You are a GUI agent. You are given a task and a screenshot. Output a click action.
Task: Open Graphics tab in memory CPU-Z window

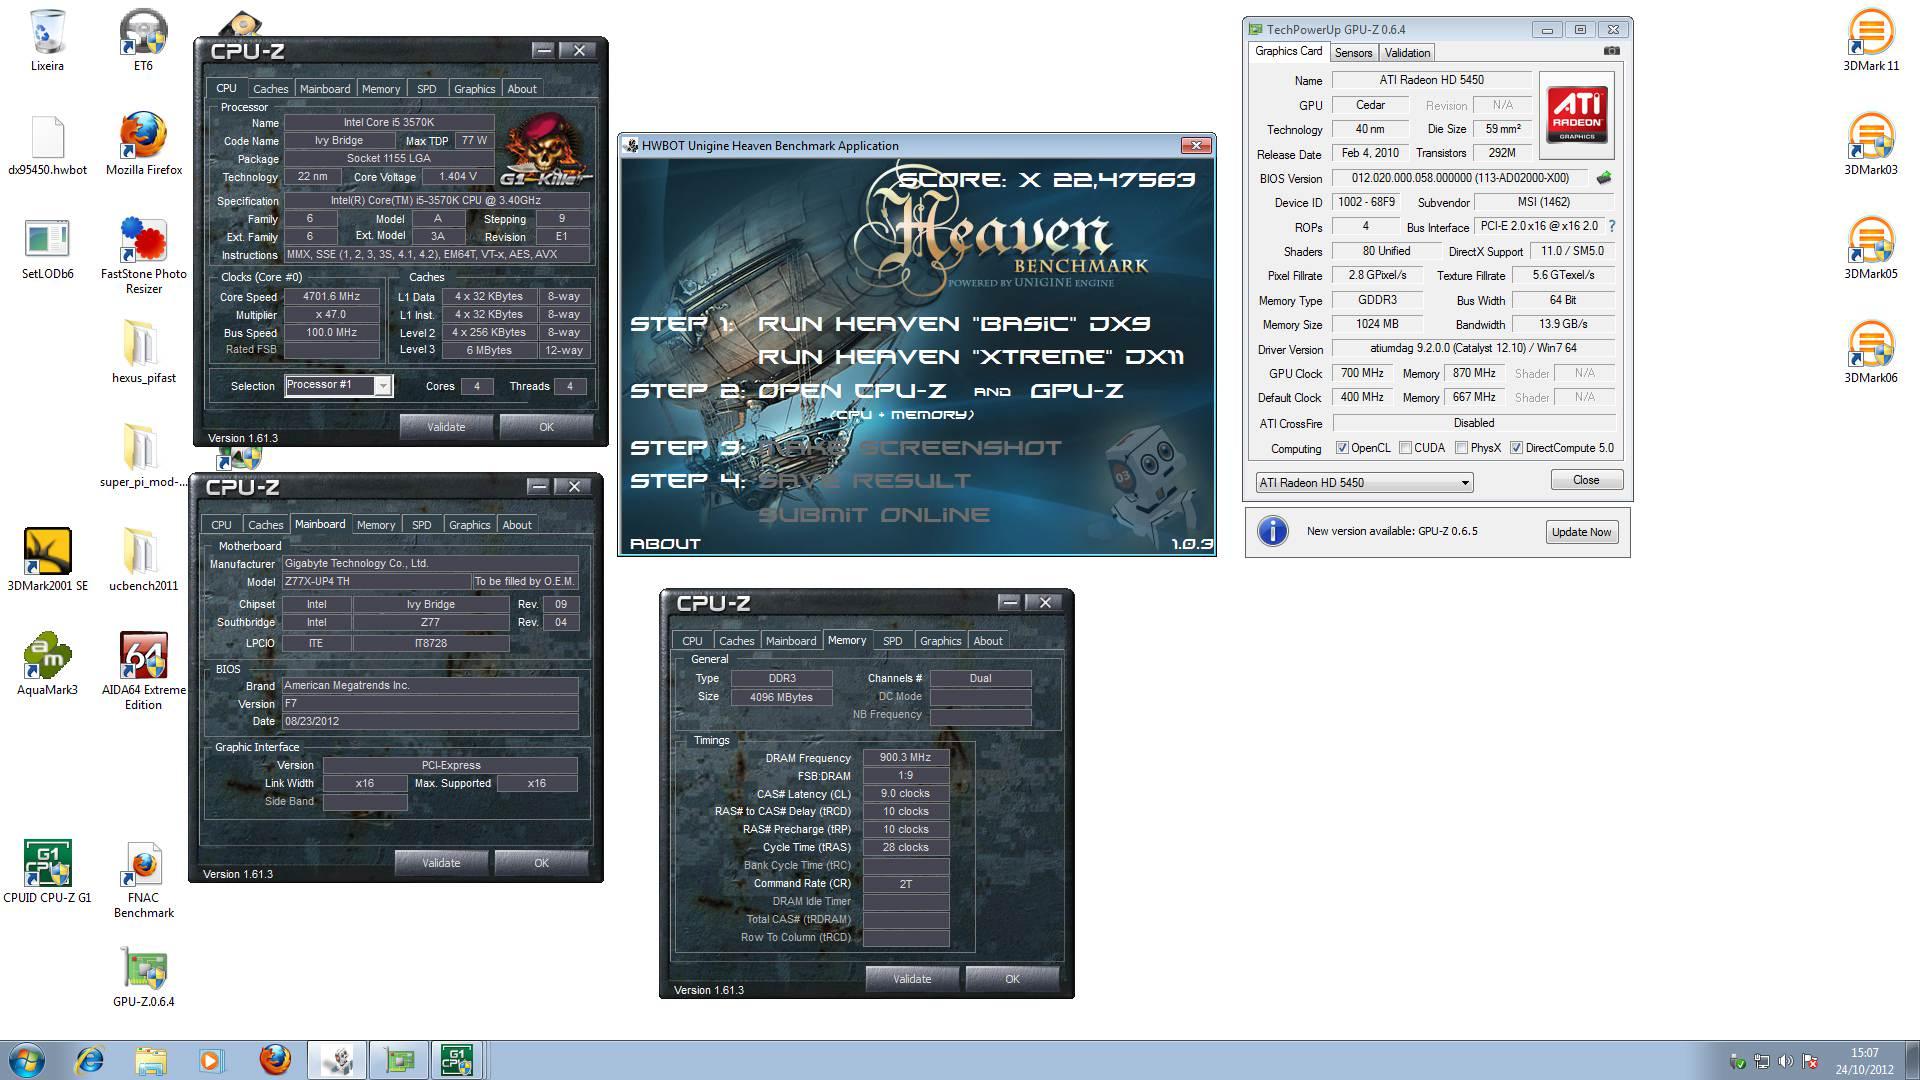[x=940, y=641]
